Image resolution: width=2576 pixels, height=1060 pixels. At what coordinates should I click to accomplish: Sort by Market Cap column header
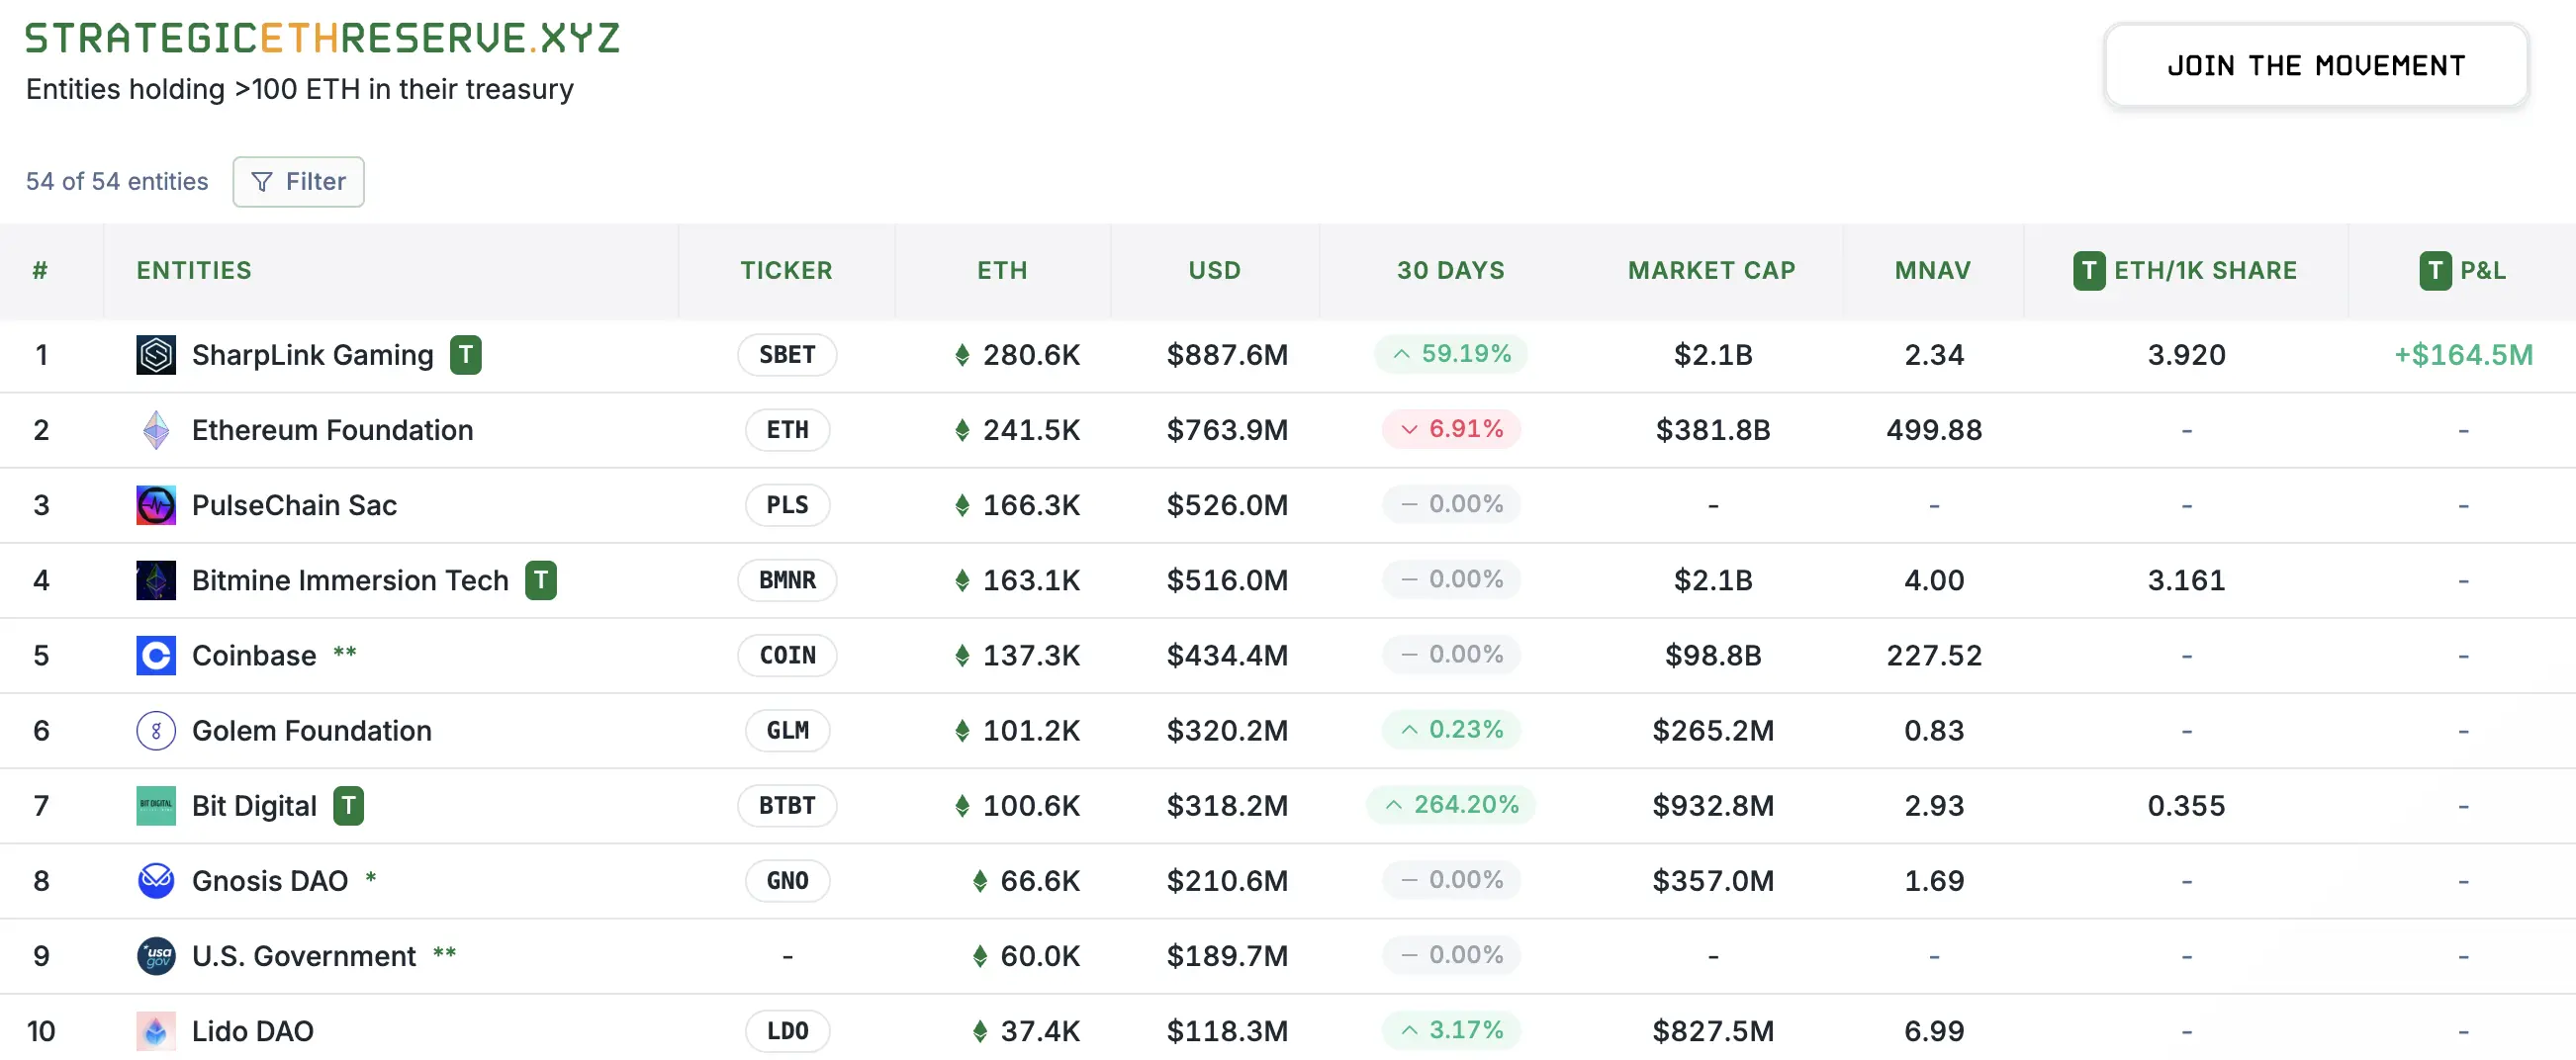point(1711,270)
